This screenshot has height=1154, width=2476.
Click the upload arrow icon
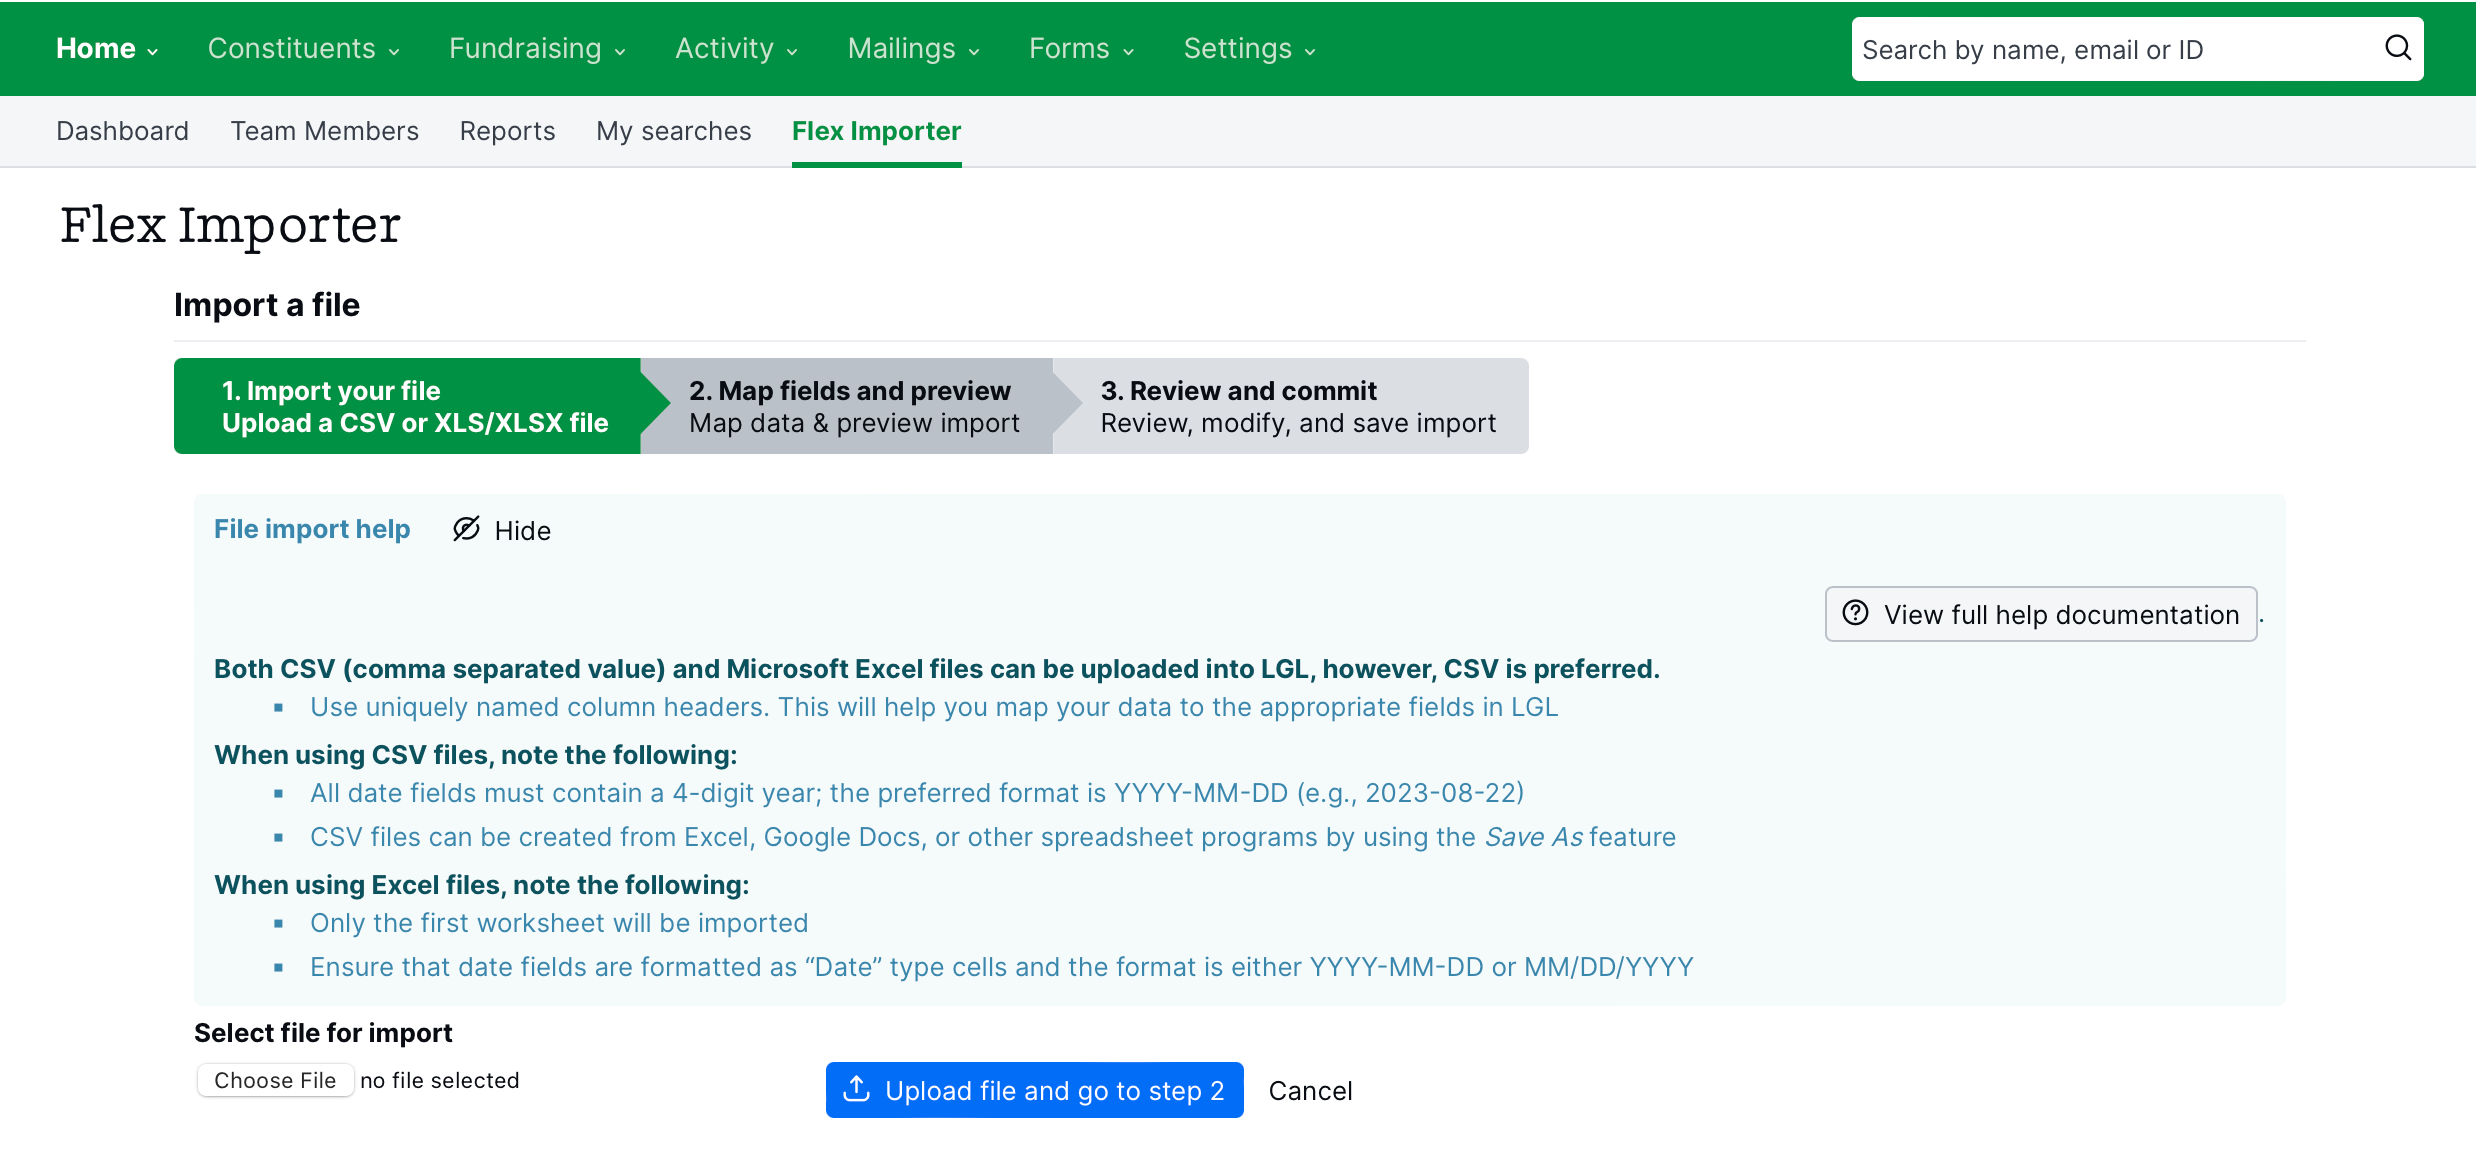857,1089
